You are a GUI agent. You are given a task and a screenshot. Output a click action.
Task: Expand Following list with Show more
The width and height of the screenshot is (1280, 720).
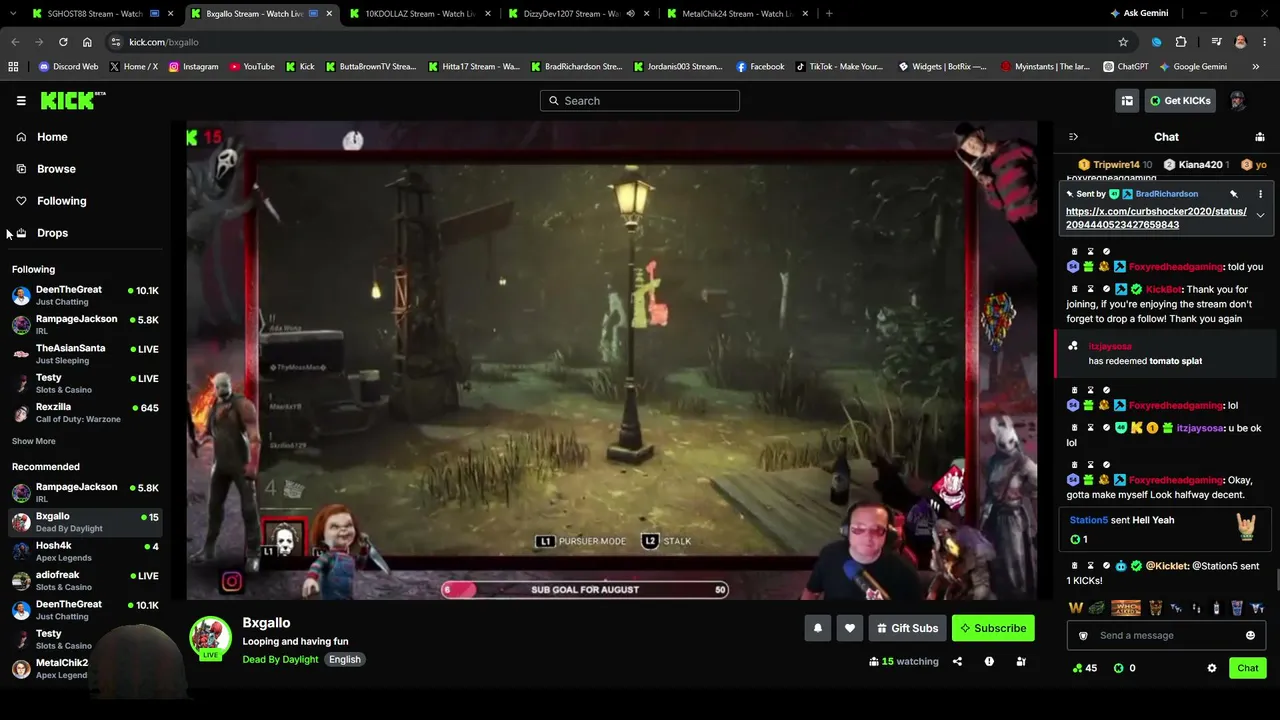coord(34,441)
